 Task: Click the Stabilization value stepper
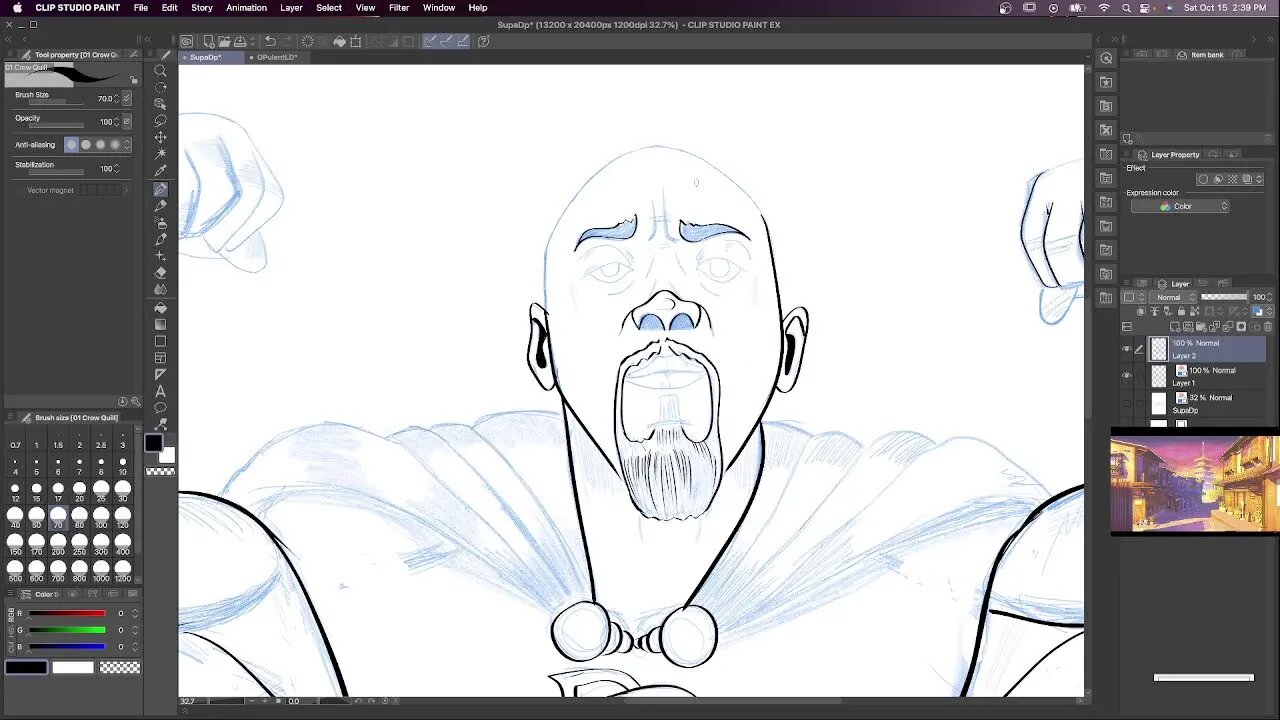(x=117, y=168)
